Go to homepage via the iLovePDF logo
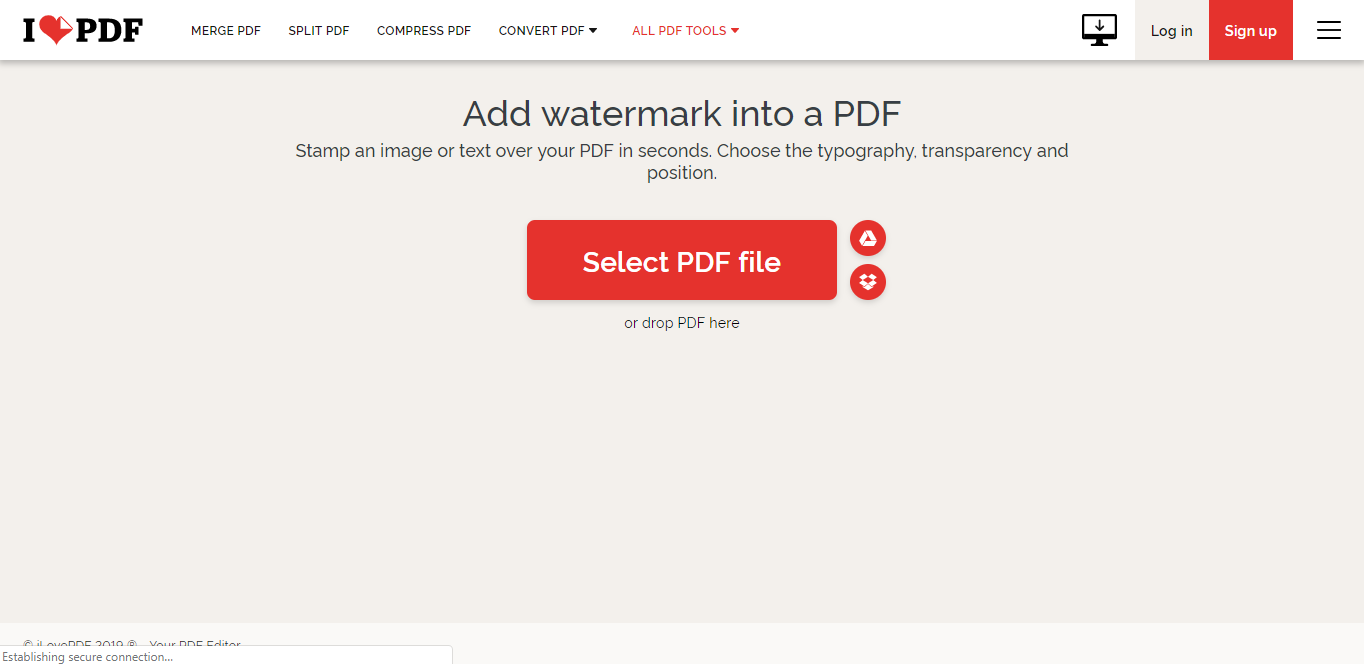The width and height of the screenshot is (1364, 664). click(82, 30)
